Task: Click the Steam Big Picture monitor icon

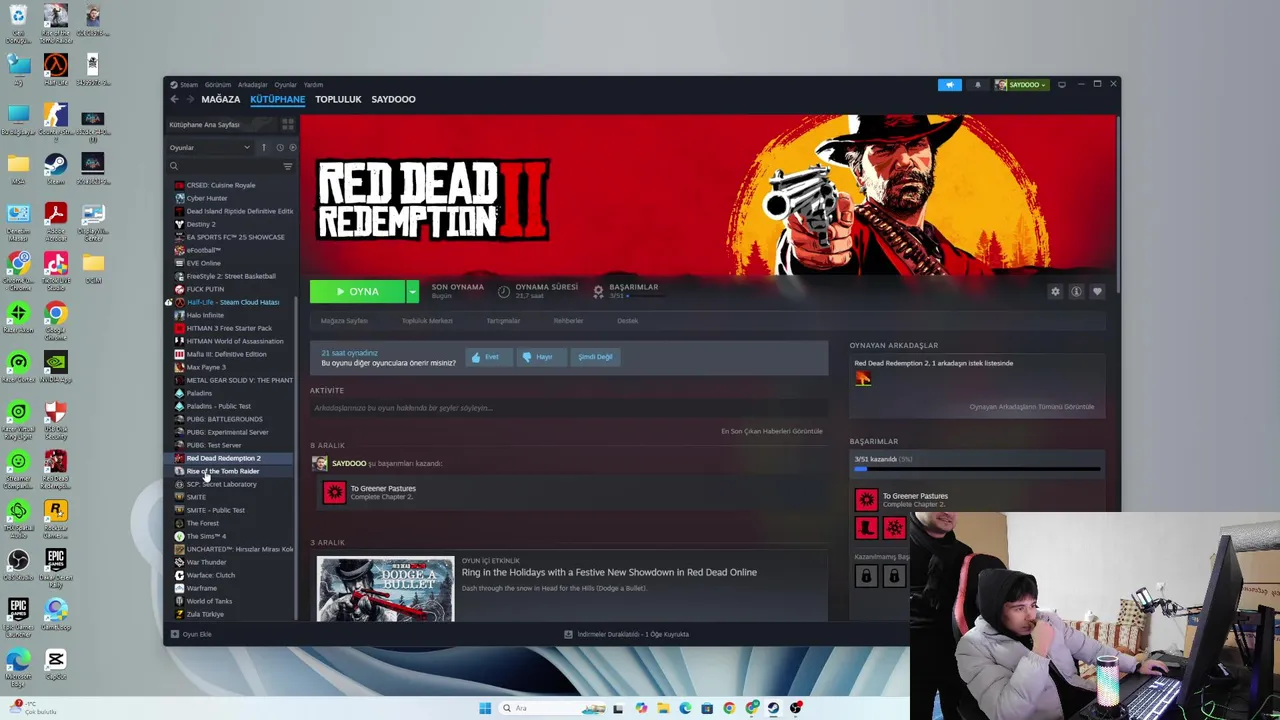Action: point(1062,85)
